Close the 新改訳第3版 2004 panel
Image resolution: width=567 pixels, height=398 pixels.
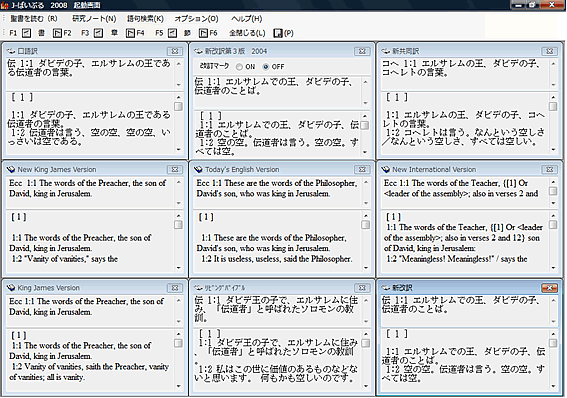[x=362, y=51]
